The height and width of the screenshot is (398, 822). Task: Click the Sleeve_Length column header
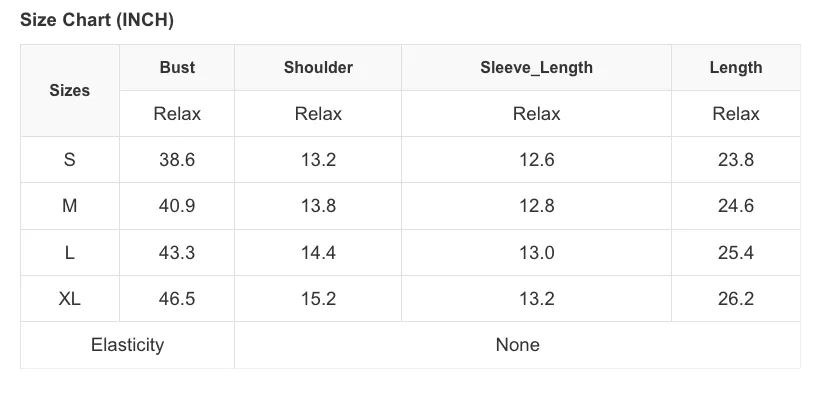tap(536, 68)
